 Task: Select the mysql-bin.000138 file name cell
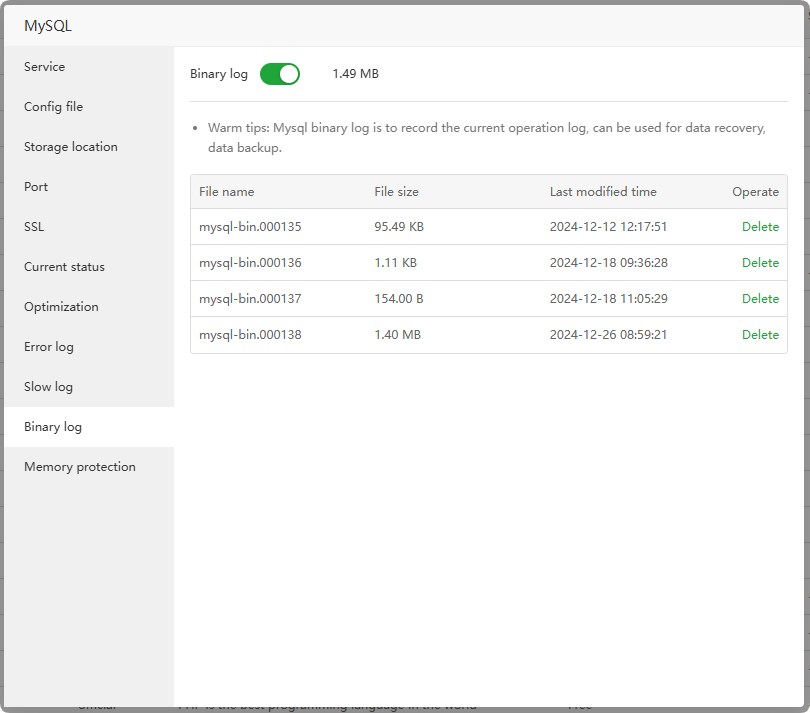point(250,335)
